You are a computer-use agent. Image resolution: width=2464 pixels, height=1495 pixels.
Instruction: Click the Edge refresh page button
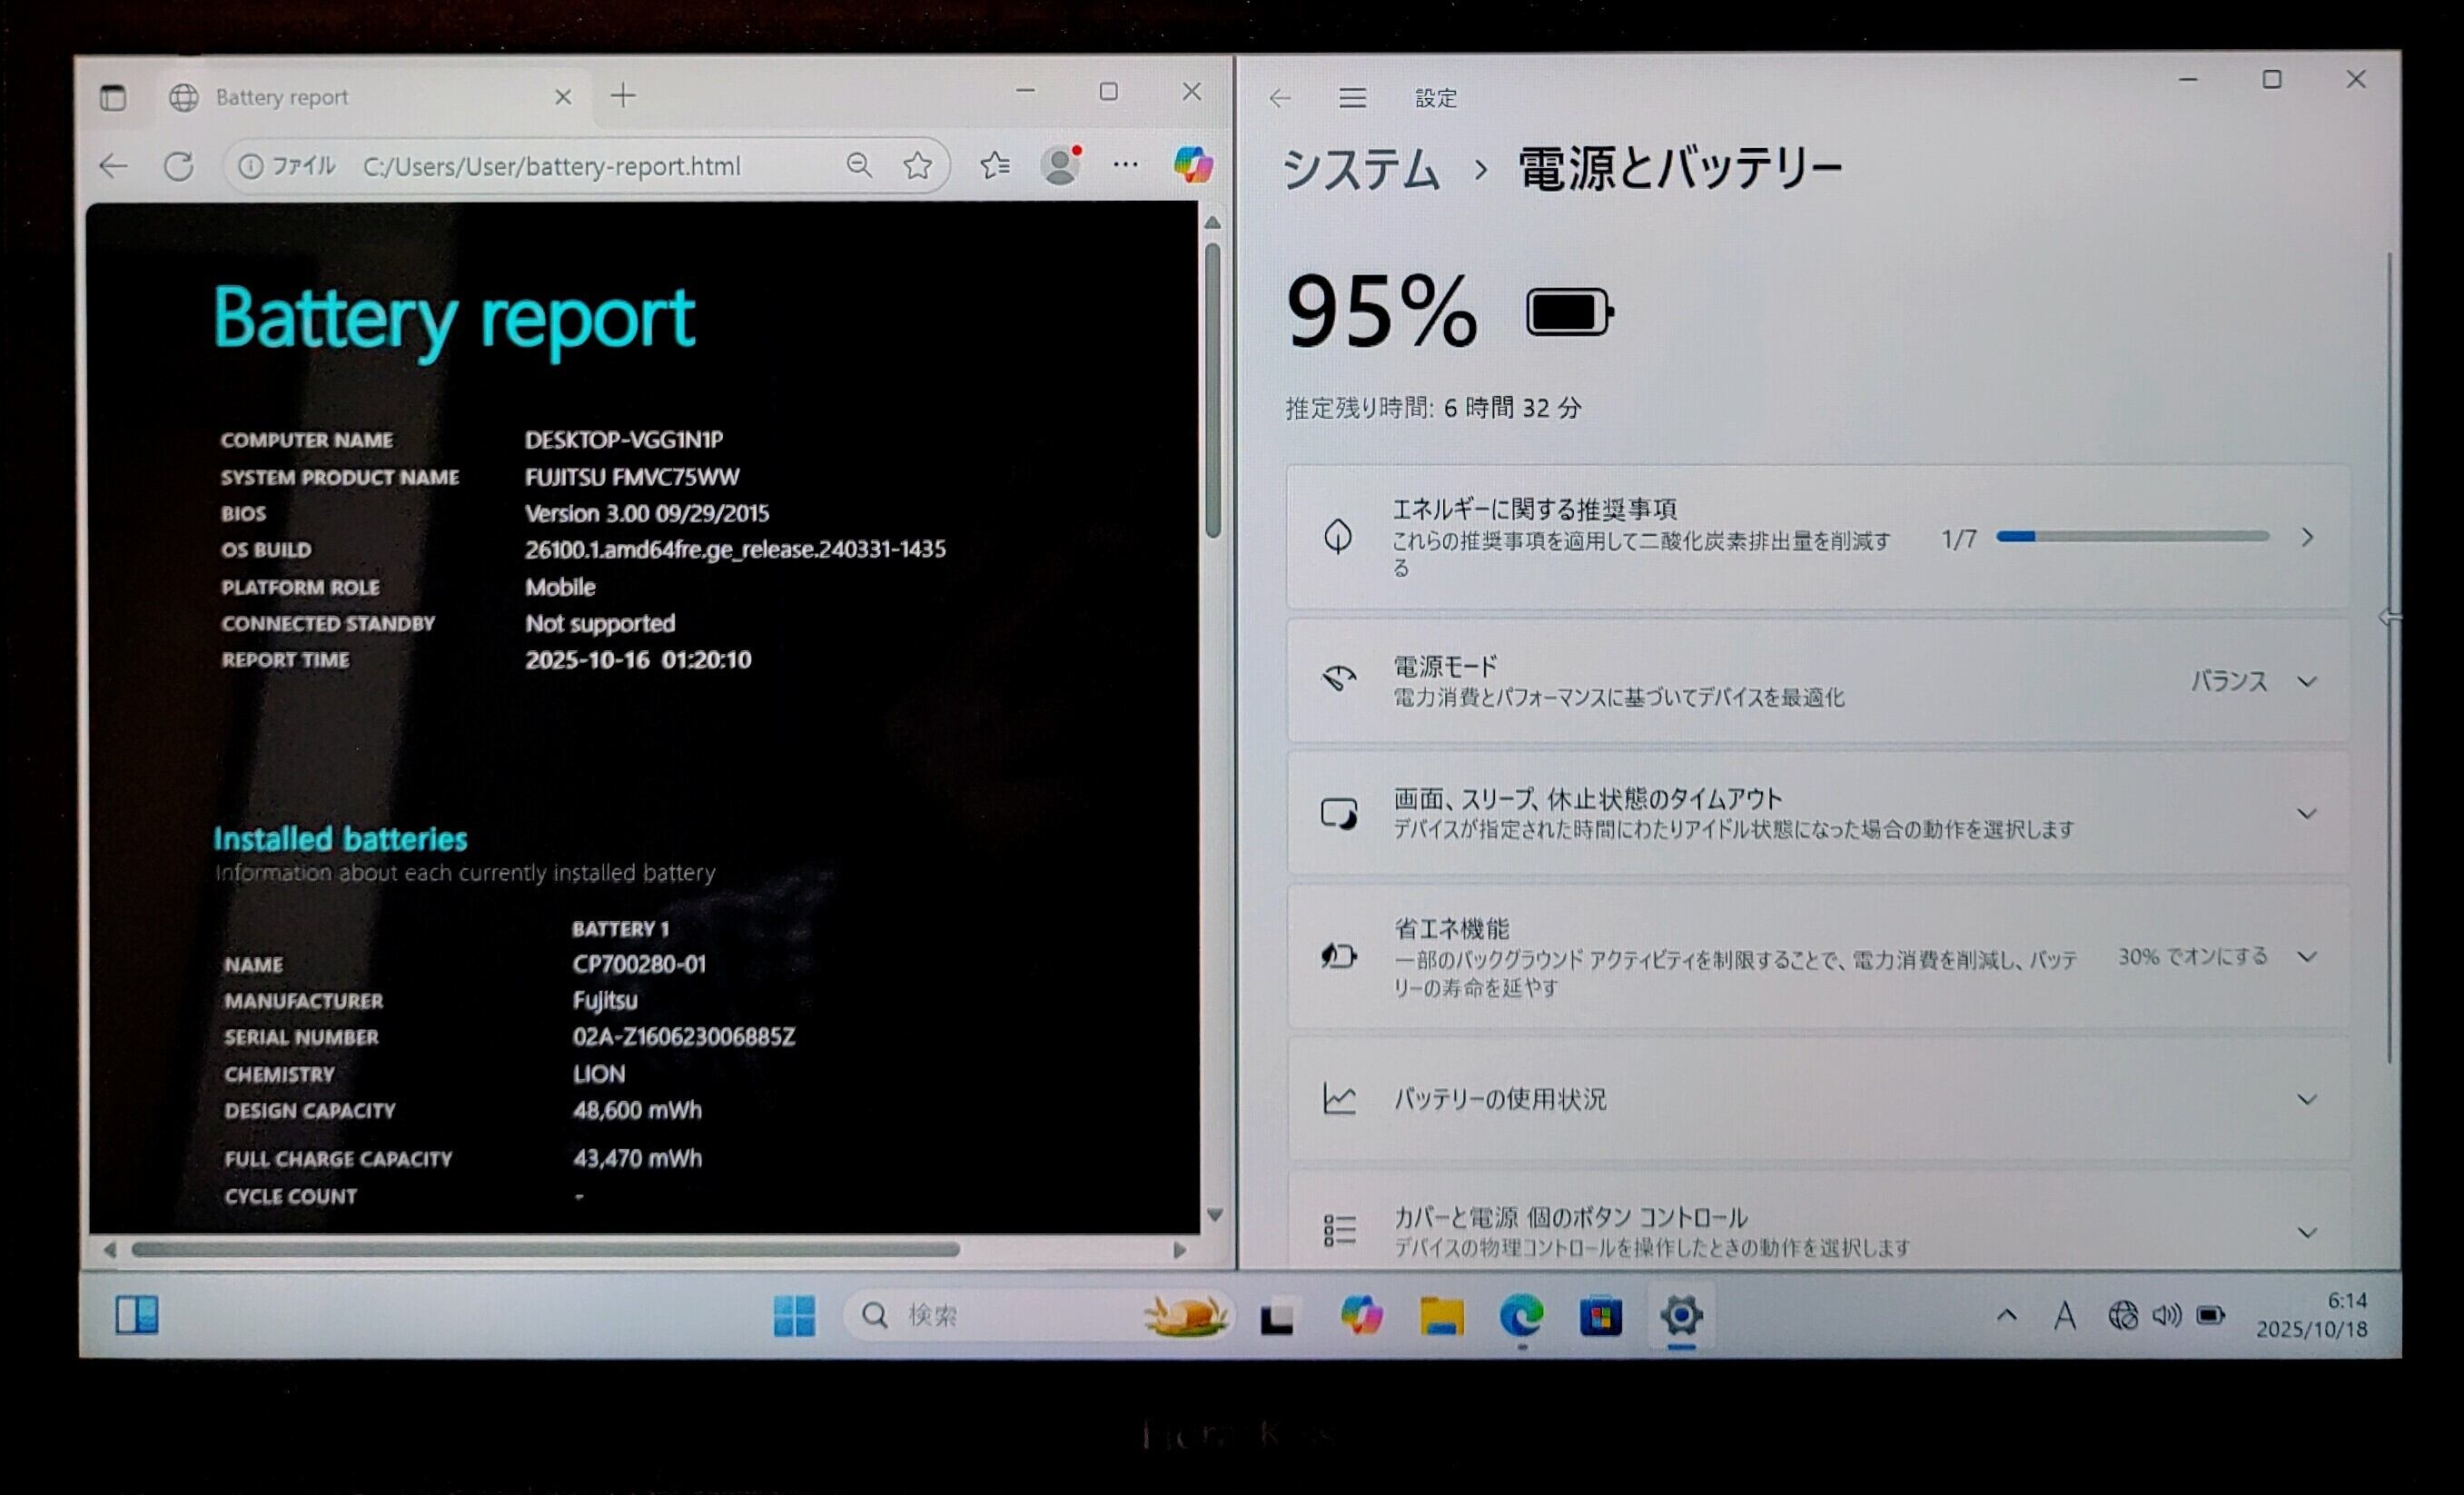(179, 166)
